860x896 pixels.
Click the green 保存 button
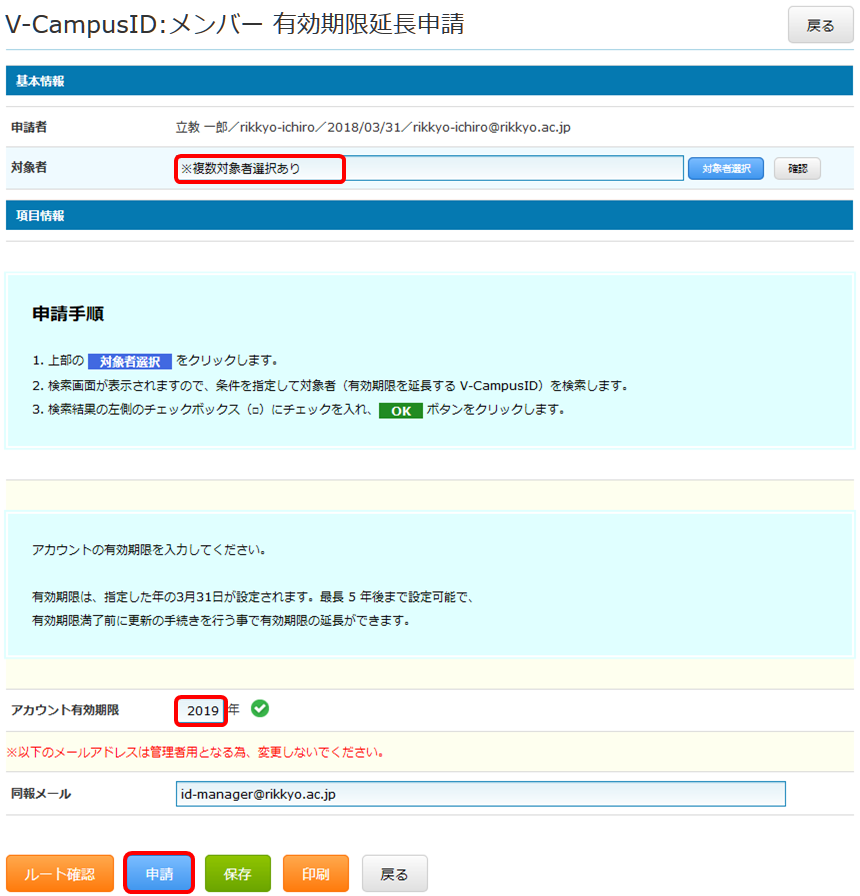(238, 873)
